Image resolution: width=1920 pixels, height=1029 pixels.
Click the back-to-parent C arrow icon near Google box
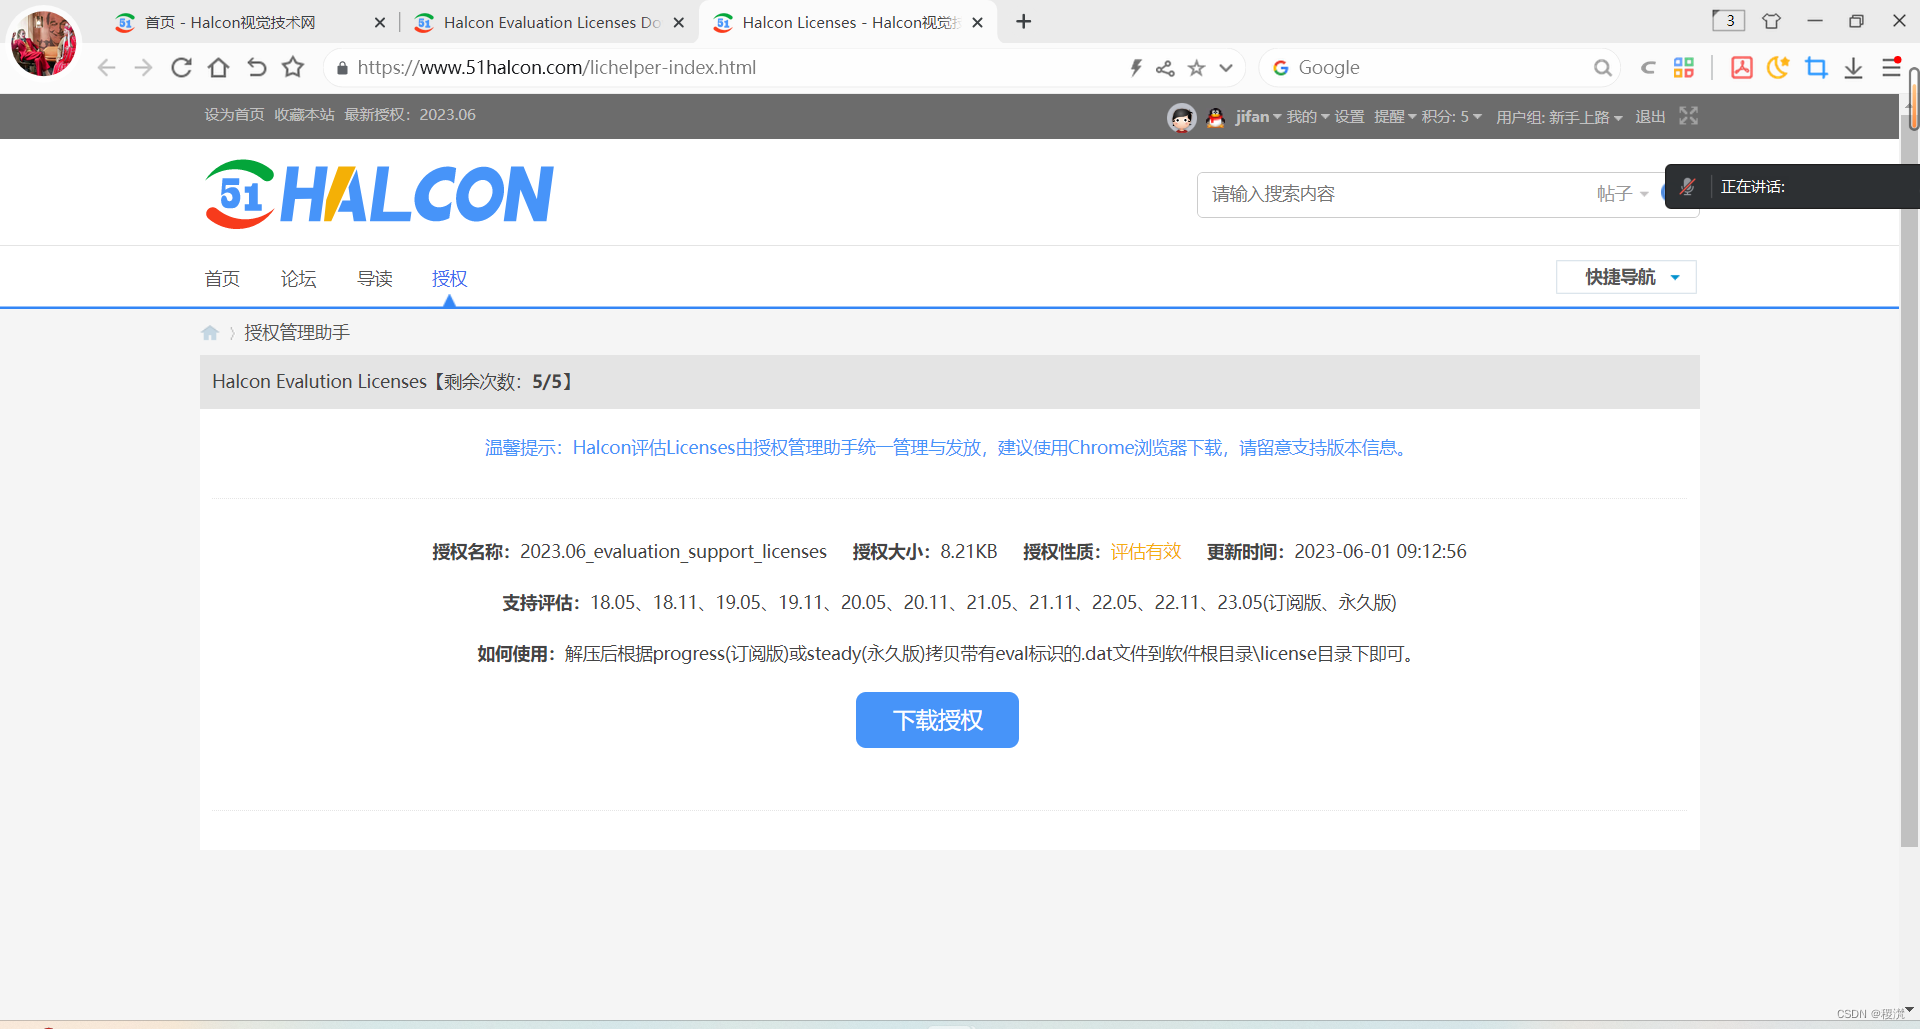tap(1648, 68)
